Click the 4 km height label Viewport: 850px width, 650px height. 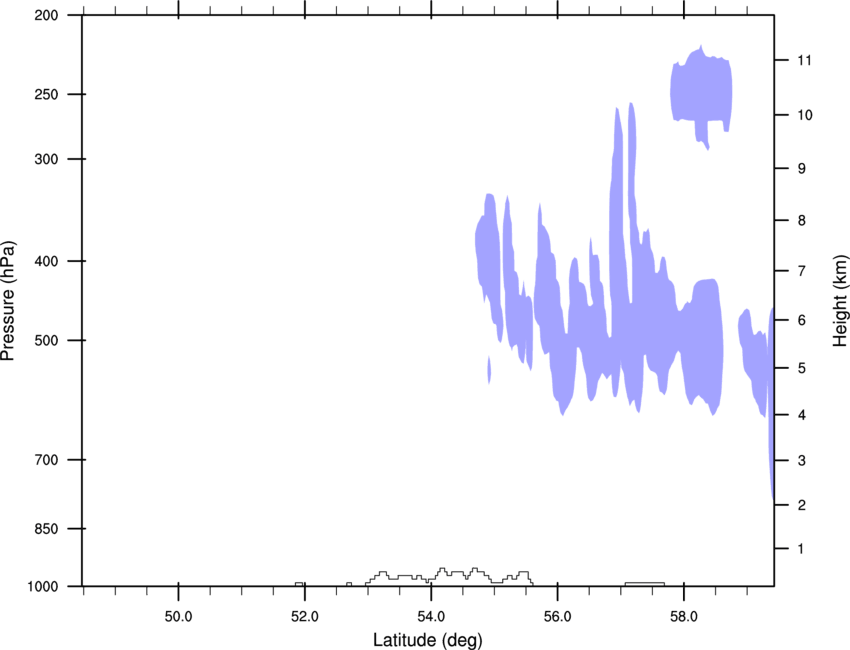pyautogui.click(x=802, y=415)
